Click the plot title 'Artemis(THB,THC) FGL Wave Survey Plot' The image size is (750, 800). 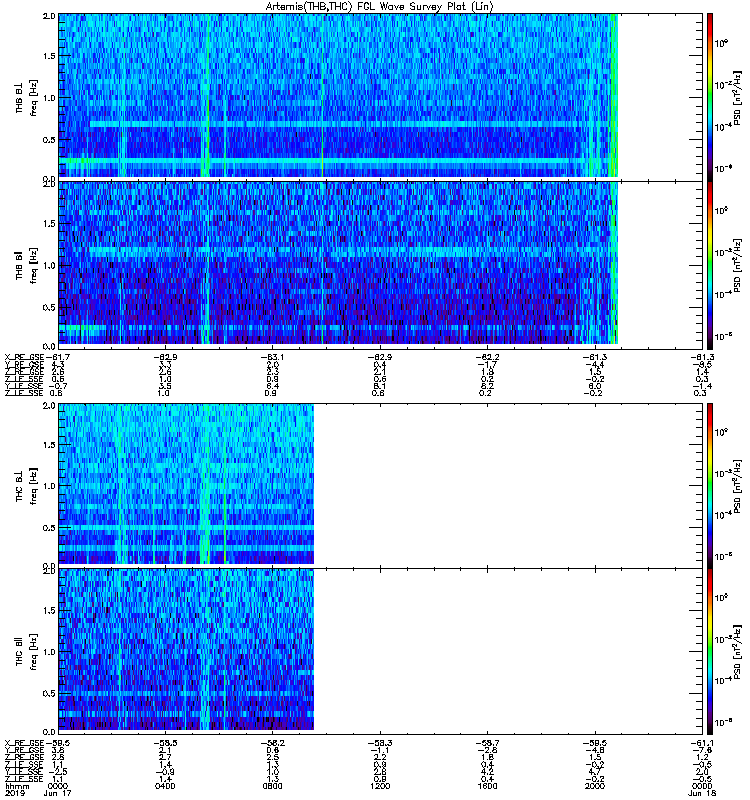click(380, 6)
